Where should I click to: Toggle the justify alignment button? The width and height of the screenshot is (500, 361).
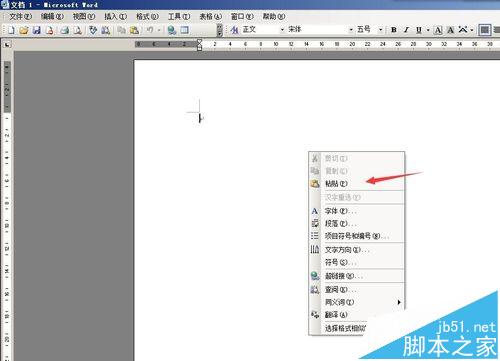point(485,30)
